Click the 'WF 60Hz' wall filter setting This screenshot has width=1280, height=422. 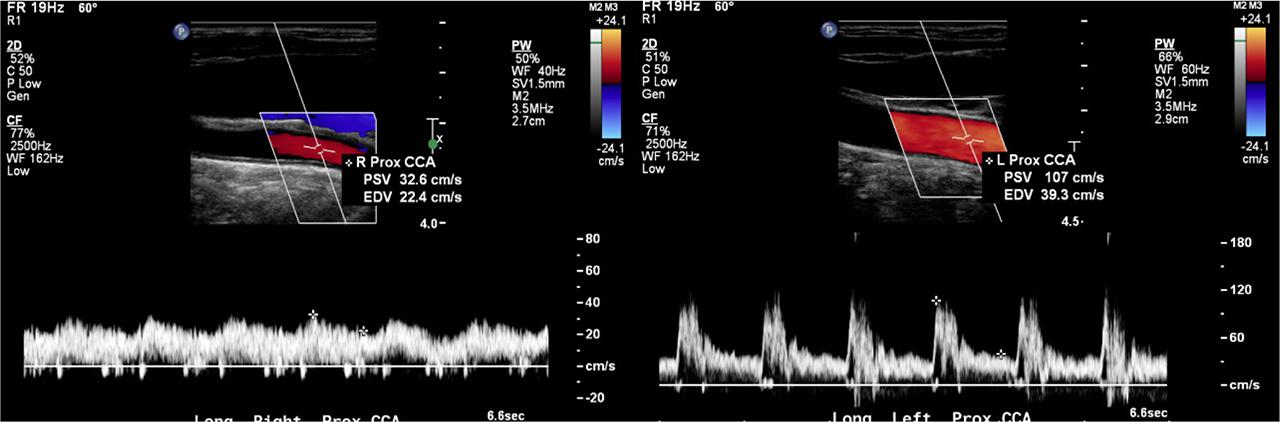[x=1184, y=70]
